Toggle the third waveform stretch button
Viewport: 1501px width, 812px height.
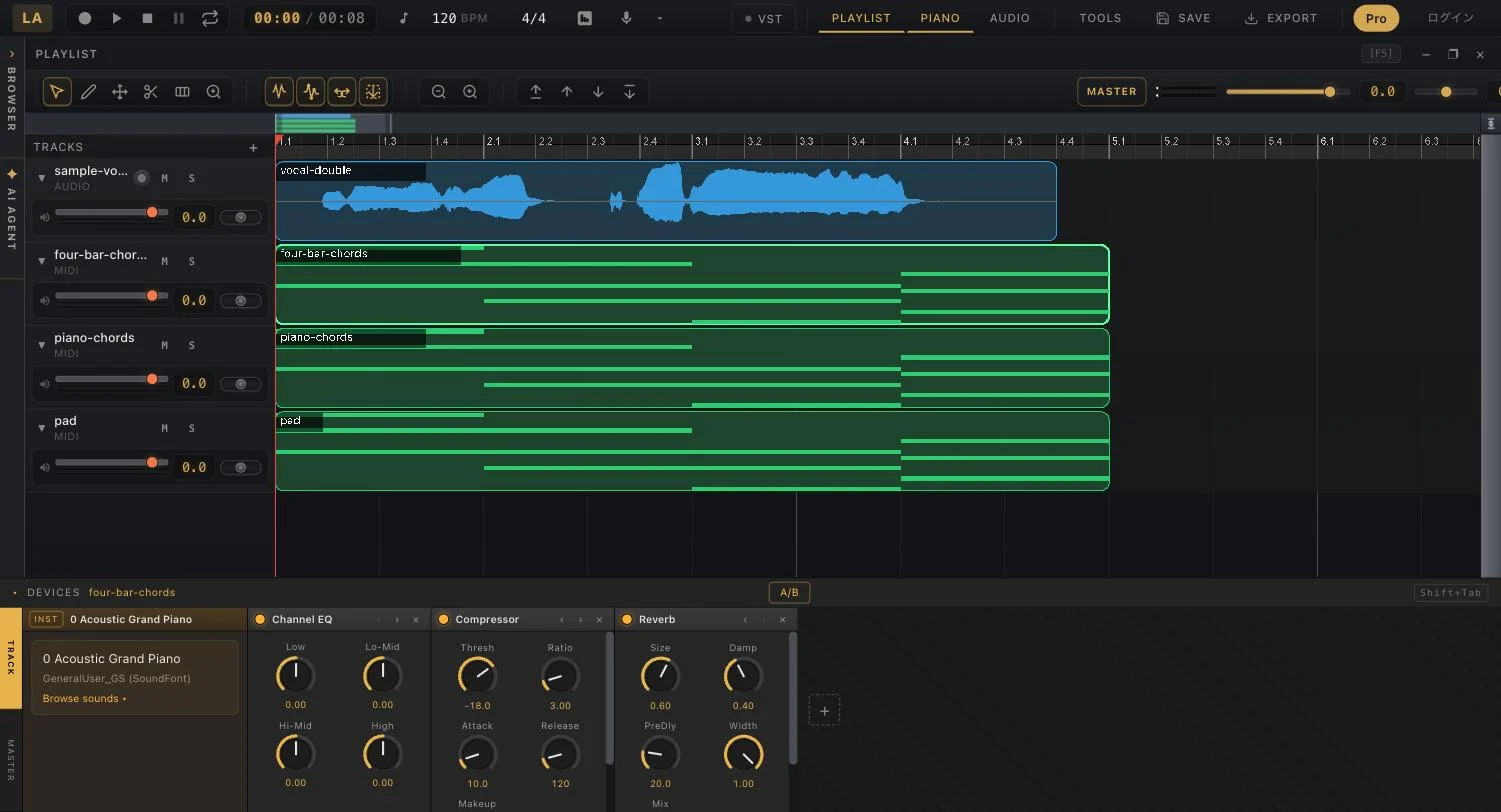[x=342, y=92]
